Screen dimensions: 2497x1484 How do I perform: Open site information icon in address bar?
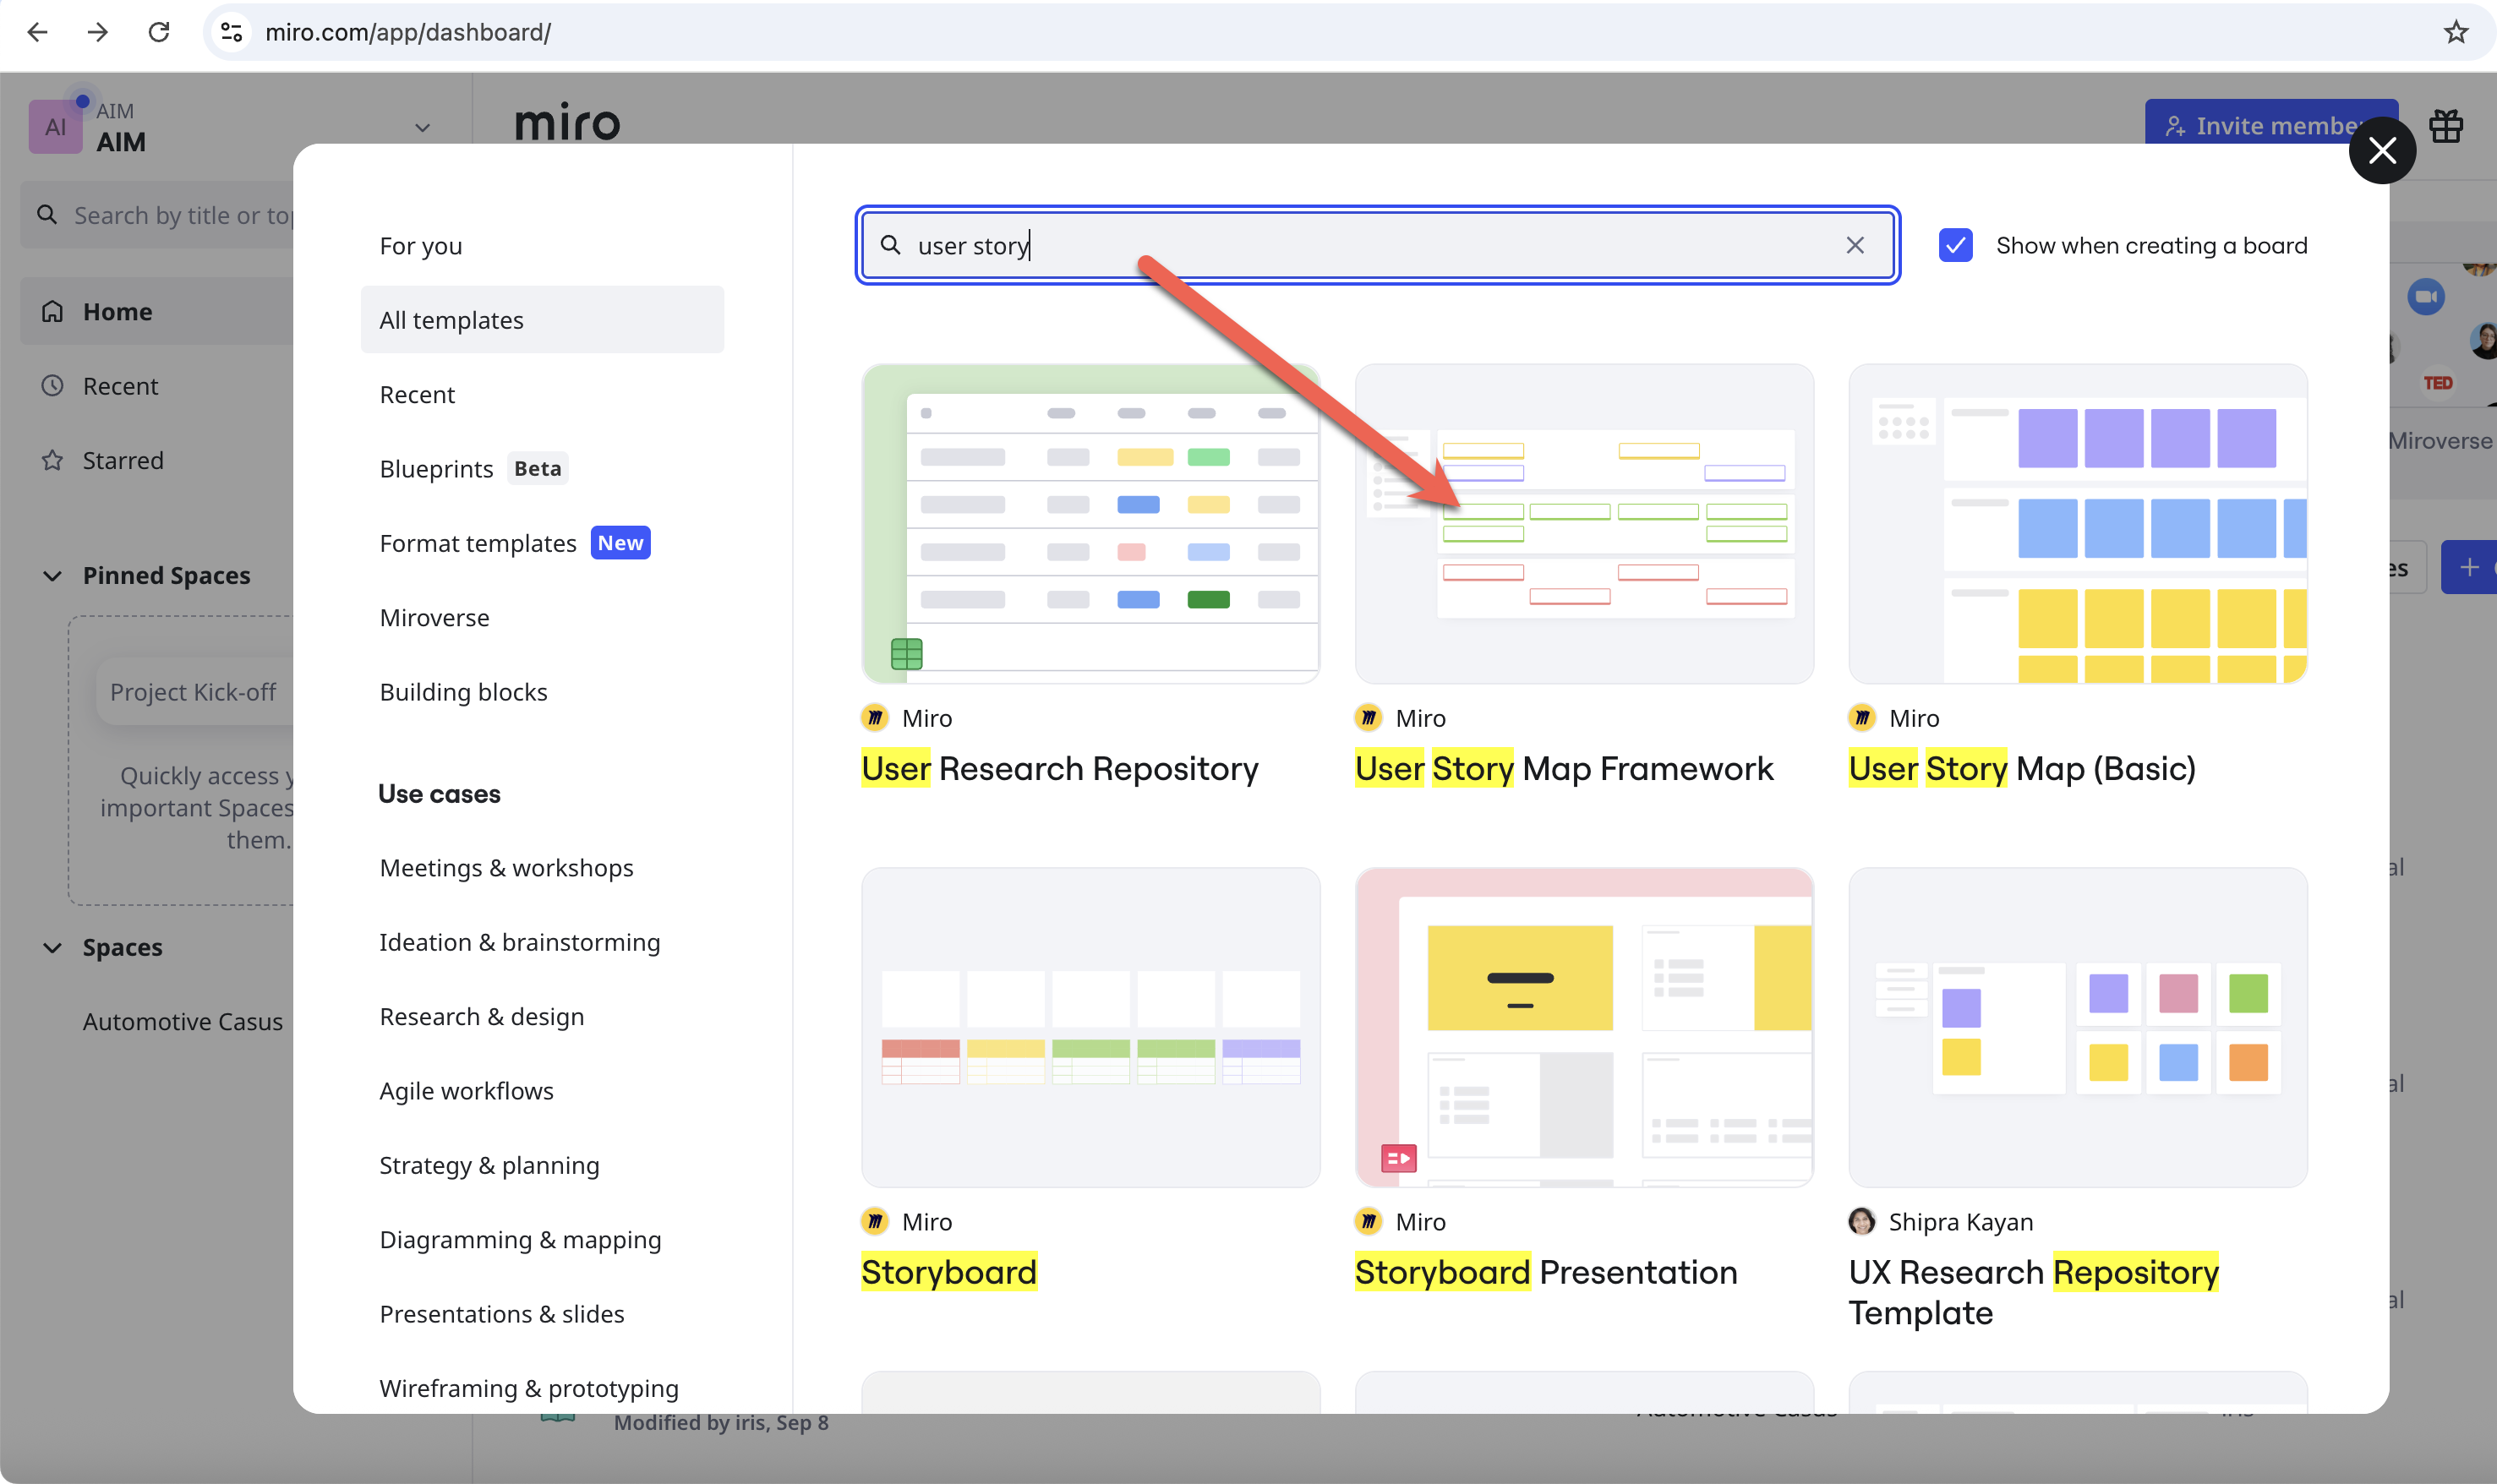[x=232, y=32]
